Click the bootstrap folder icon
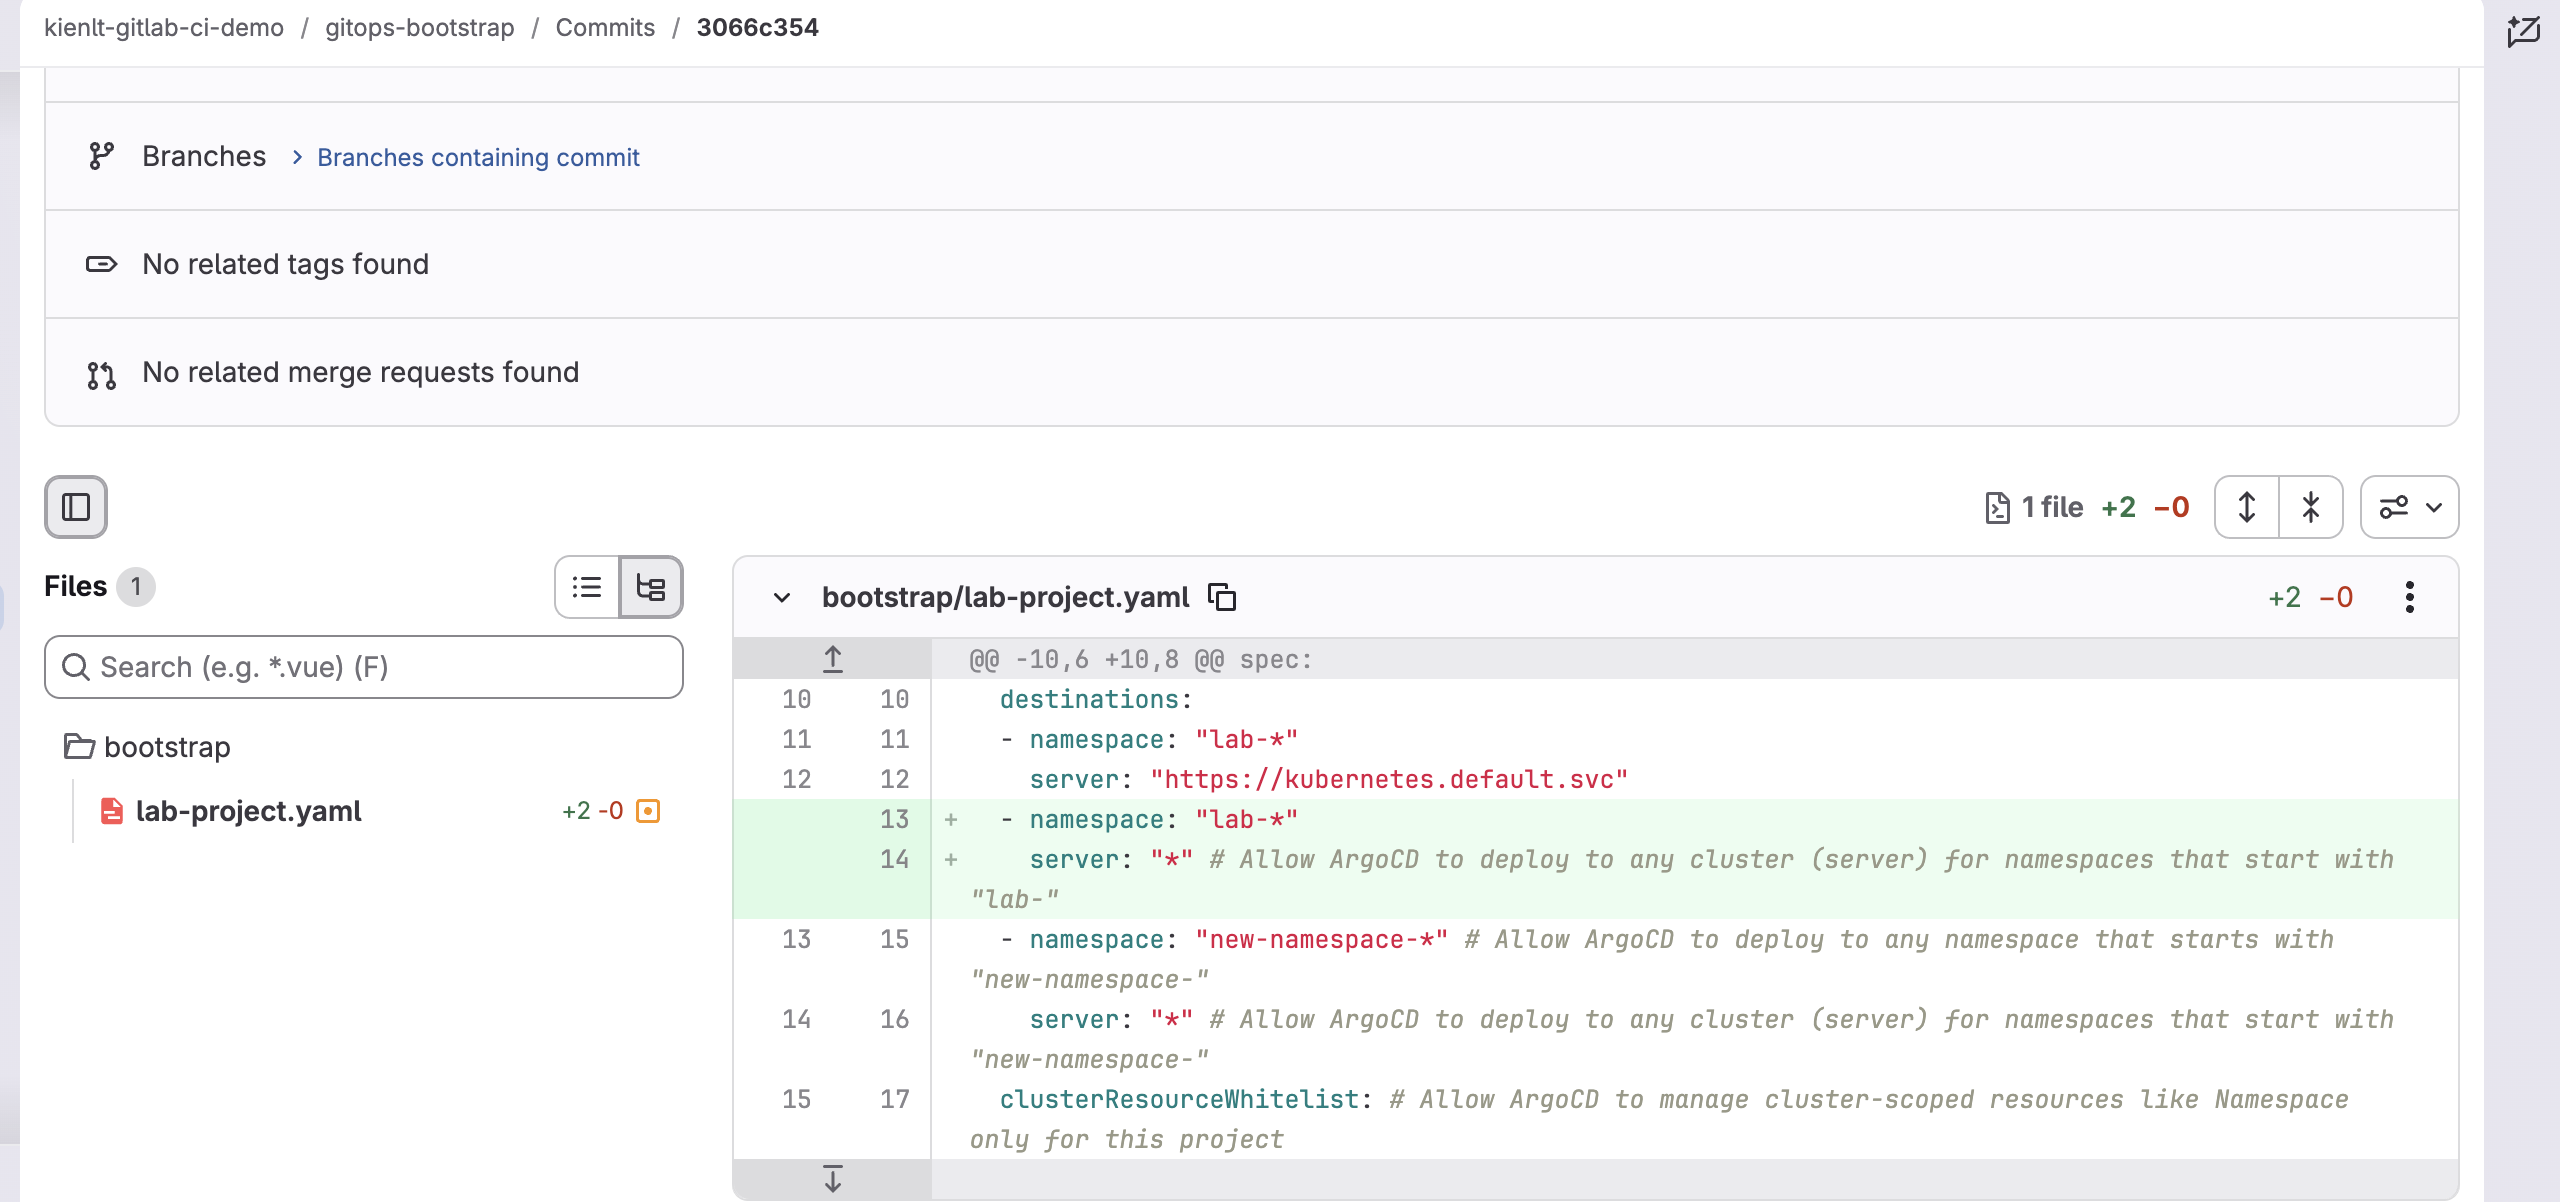This screenshot has width=2560, height=1202. tap(79, 747)
